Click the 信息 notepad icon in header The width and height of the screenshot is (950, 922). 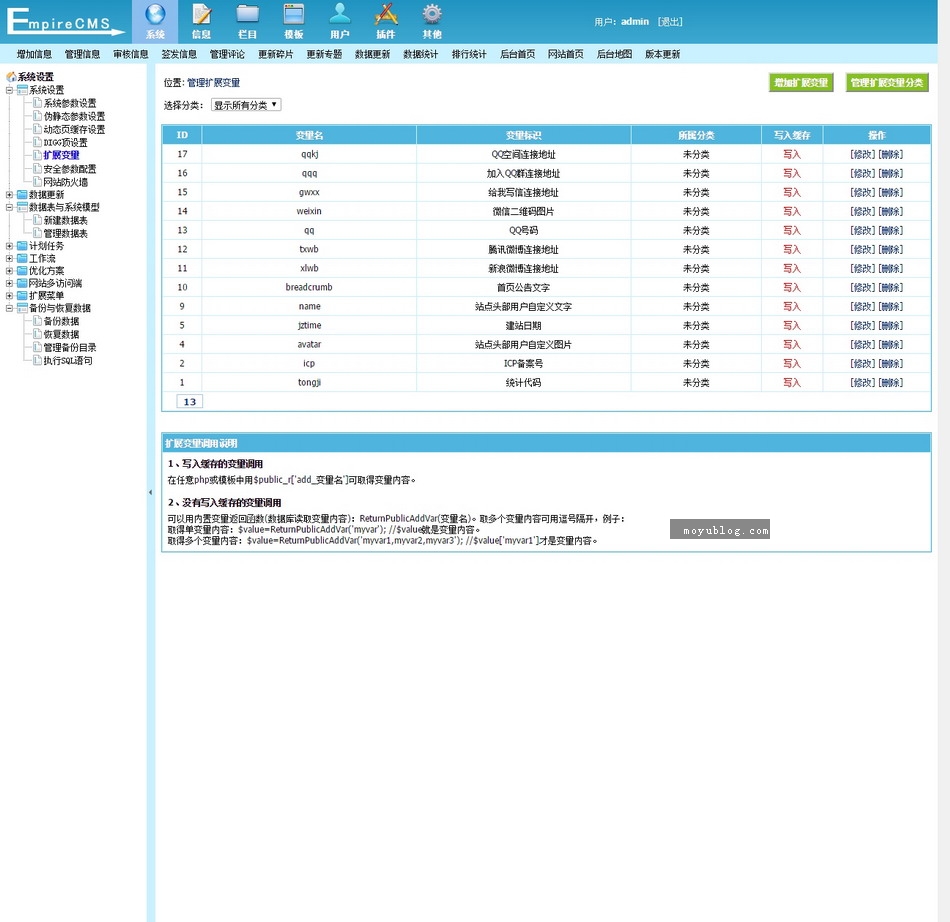pyautogui.click(x=201, y=15)
